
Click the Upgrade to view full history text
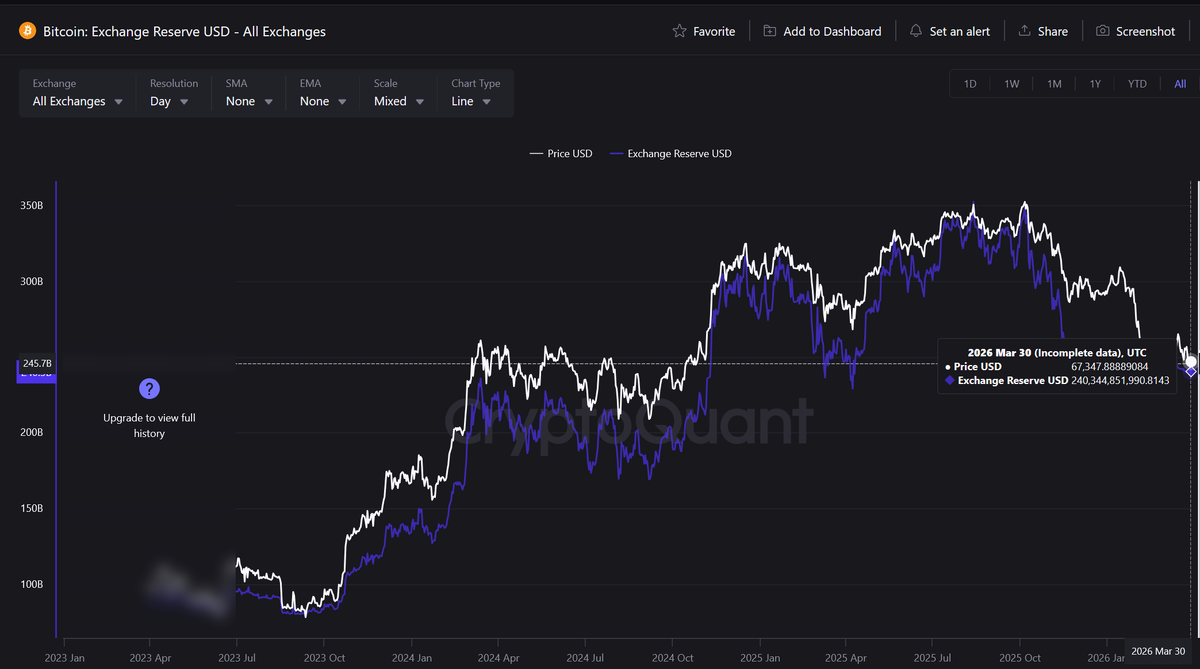tap(149, 425)
